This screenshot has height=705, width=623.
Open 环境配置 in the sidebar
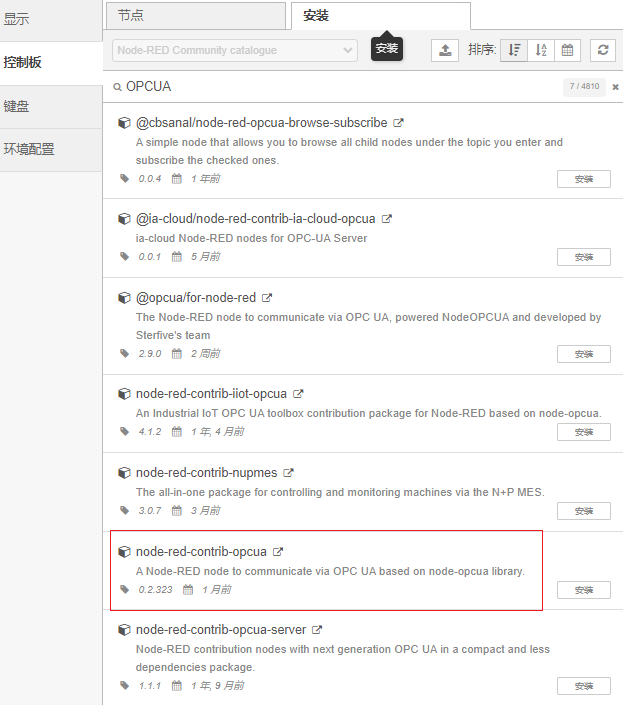pyautogui.click(x=51, y=149)
